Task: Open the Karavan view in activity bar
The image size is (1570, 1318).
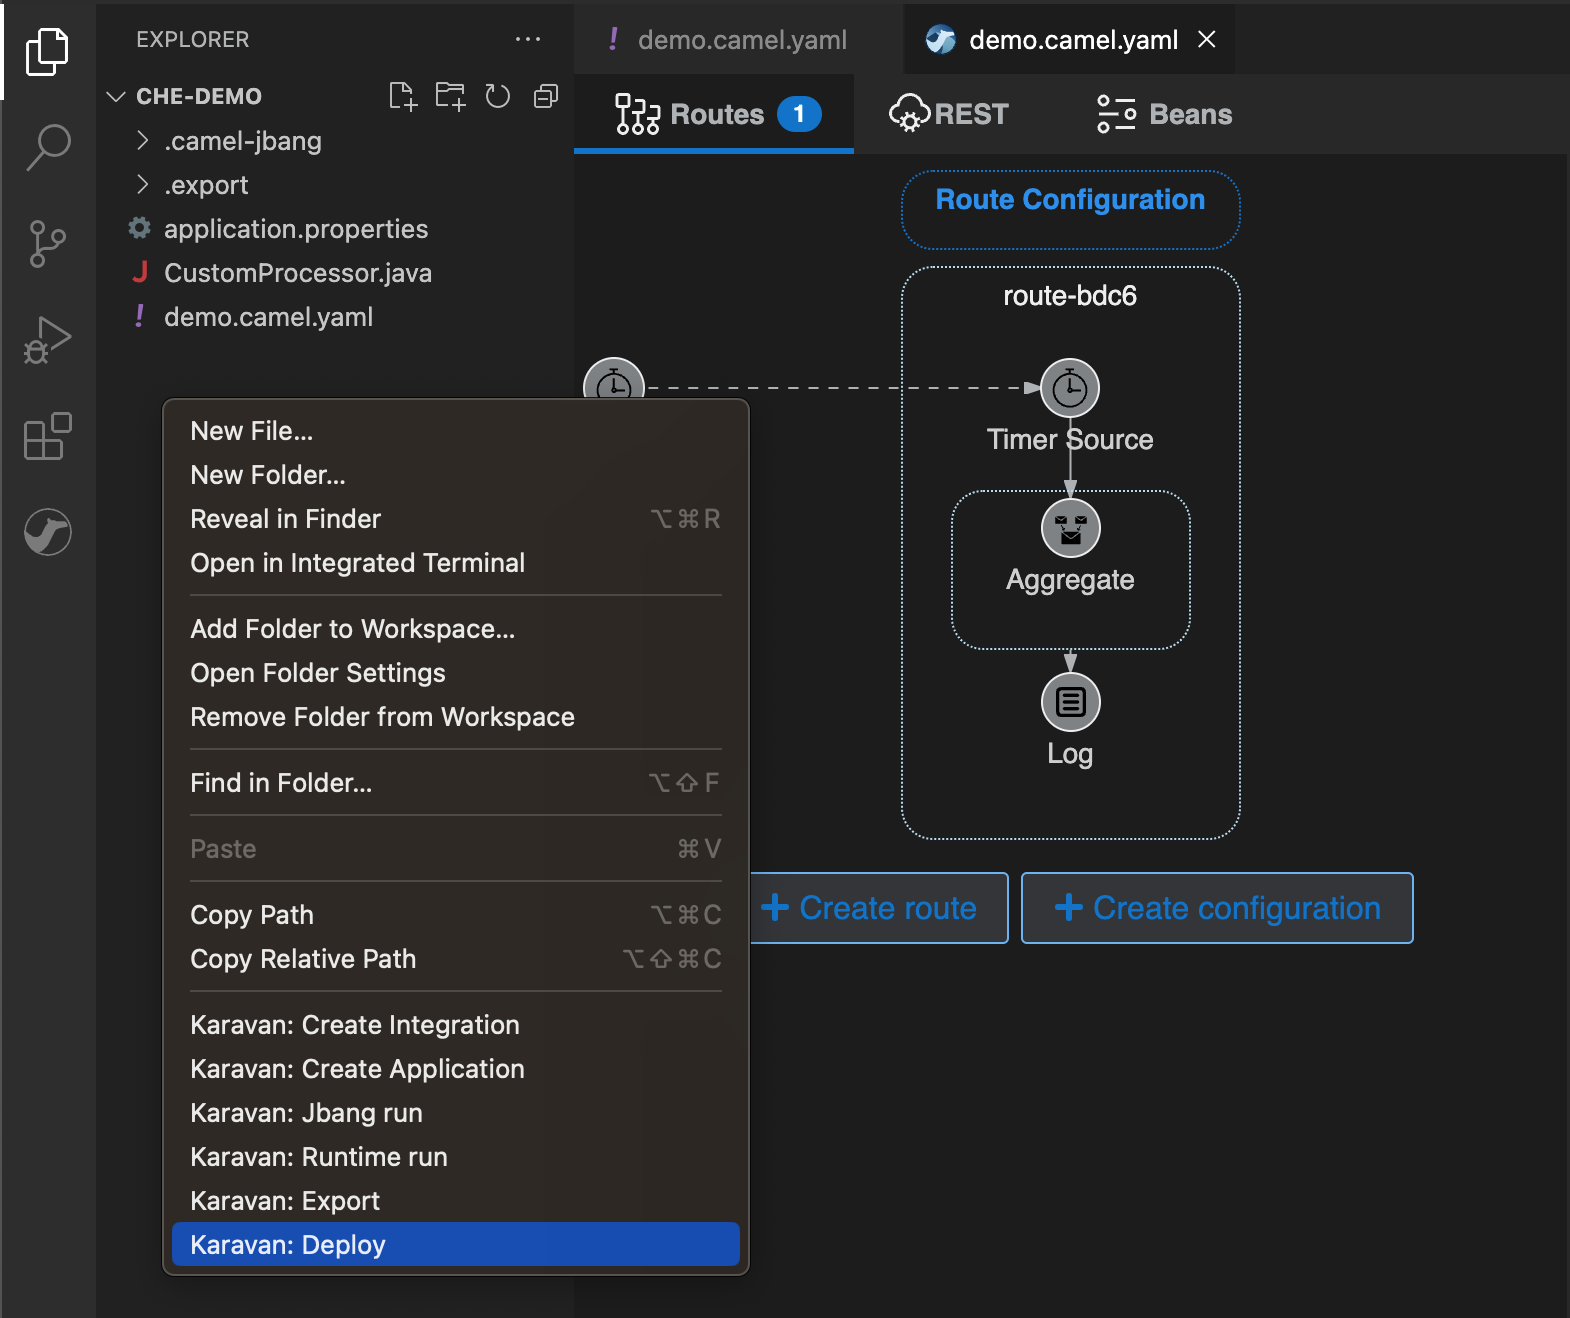Action: [x=47, y=532]
